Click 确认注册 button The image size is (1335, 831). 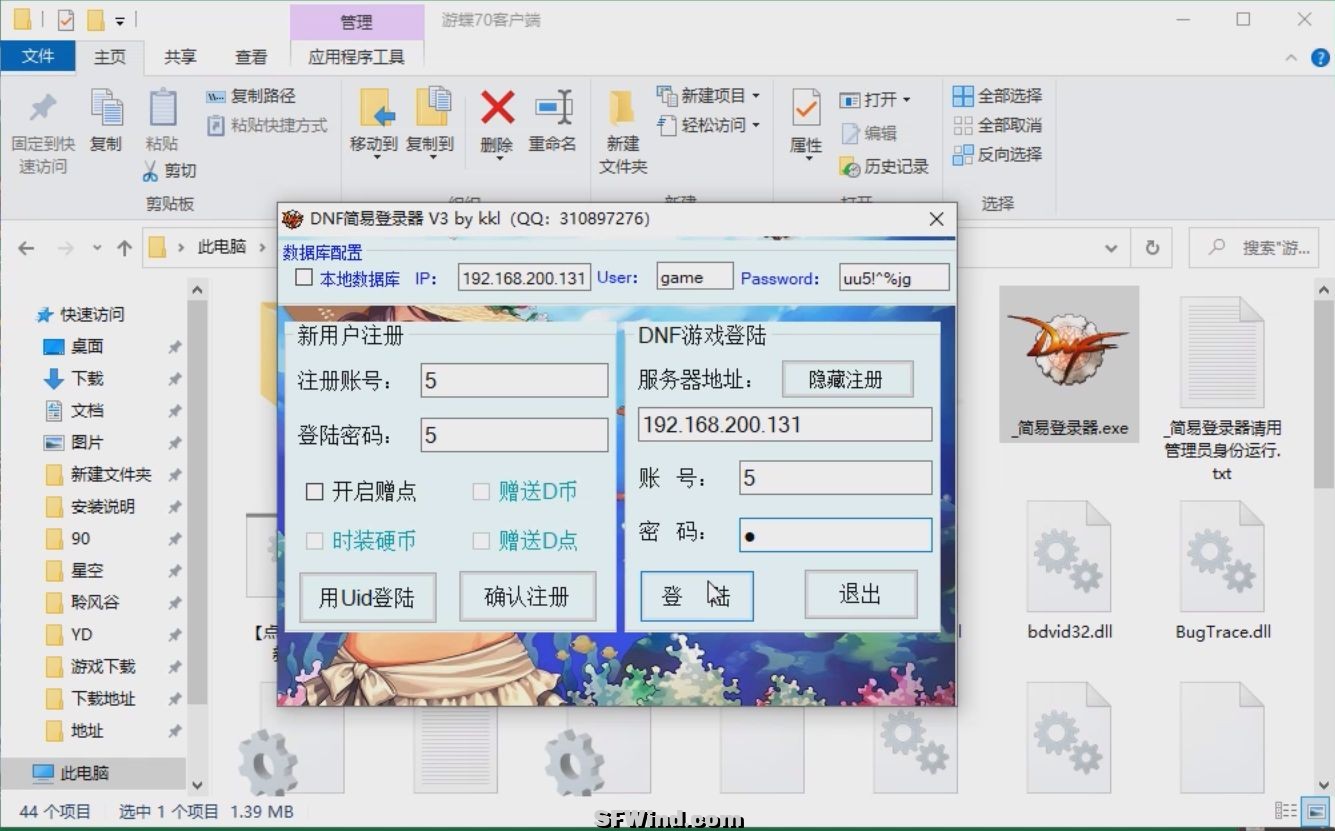pyautogui.click(x=527, y=598)
